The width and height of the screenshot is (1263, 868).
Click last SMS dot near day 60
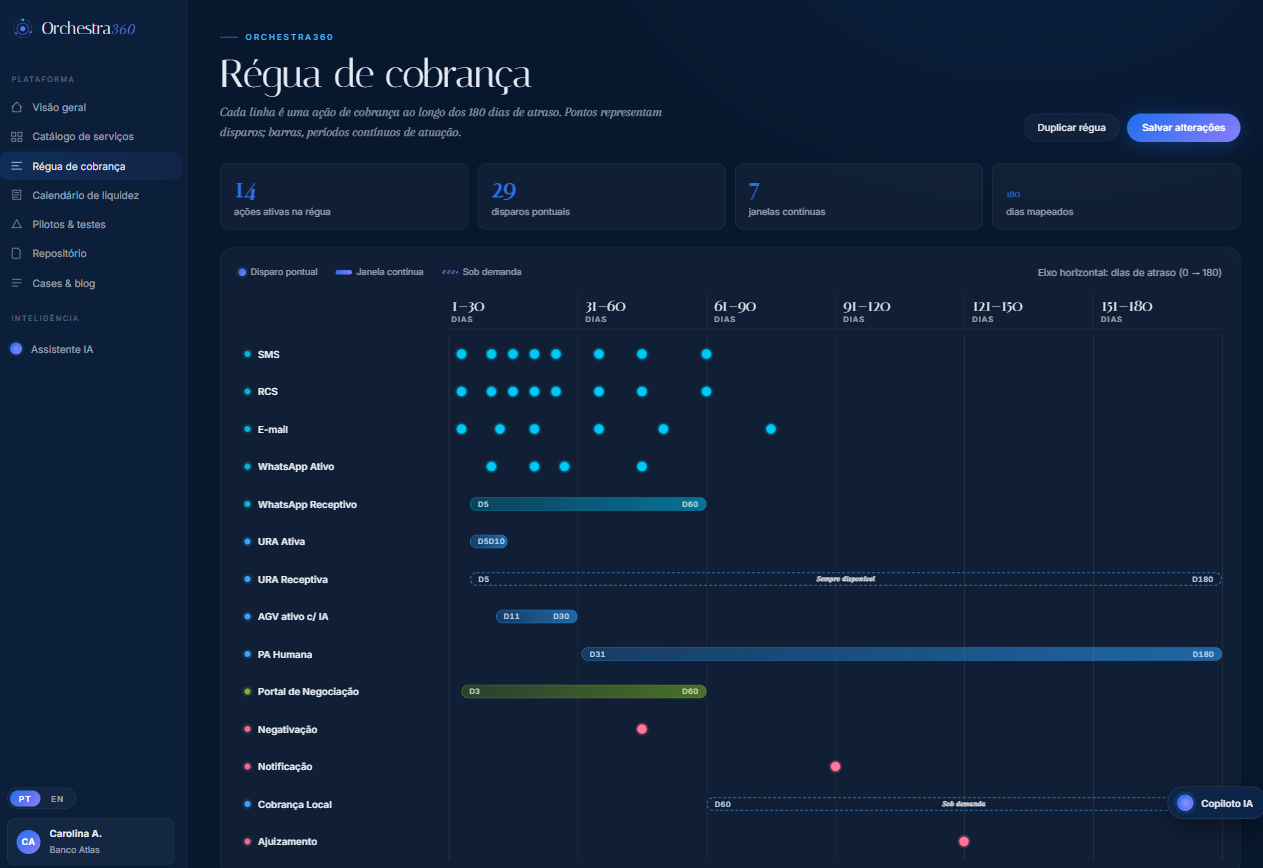[x=706, y=354]
